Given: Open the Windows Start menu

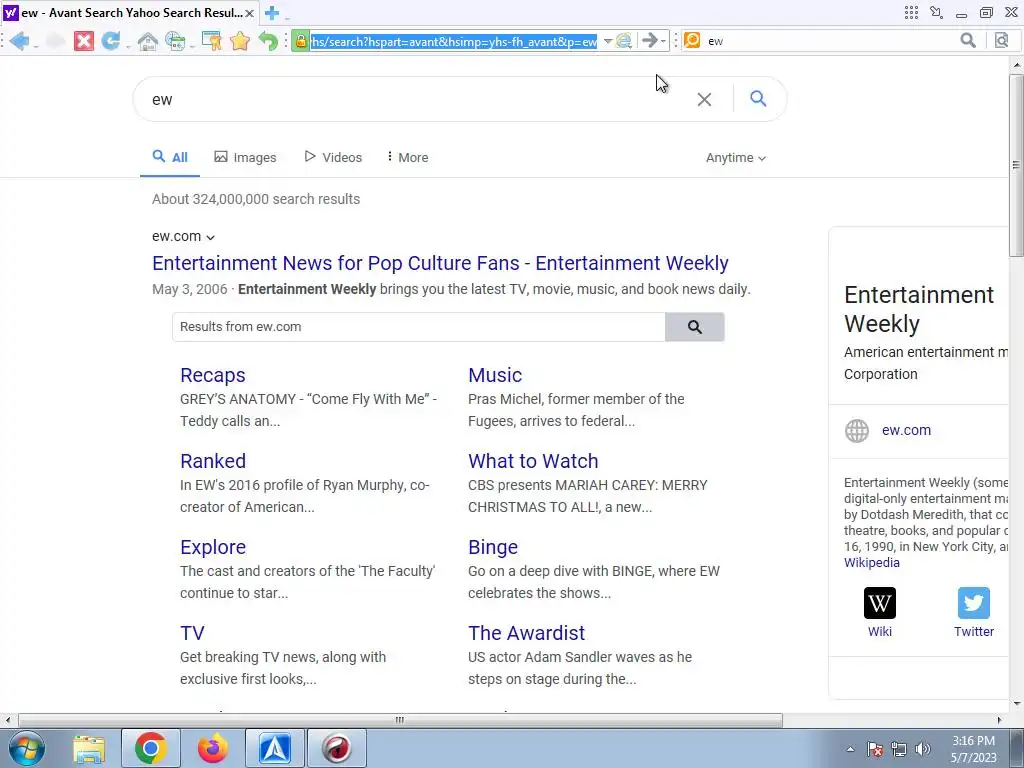Looking at the screenshot, I should click(27, 748).
